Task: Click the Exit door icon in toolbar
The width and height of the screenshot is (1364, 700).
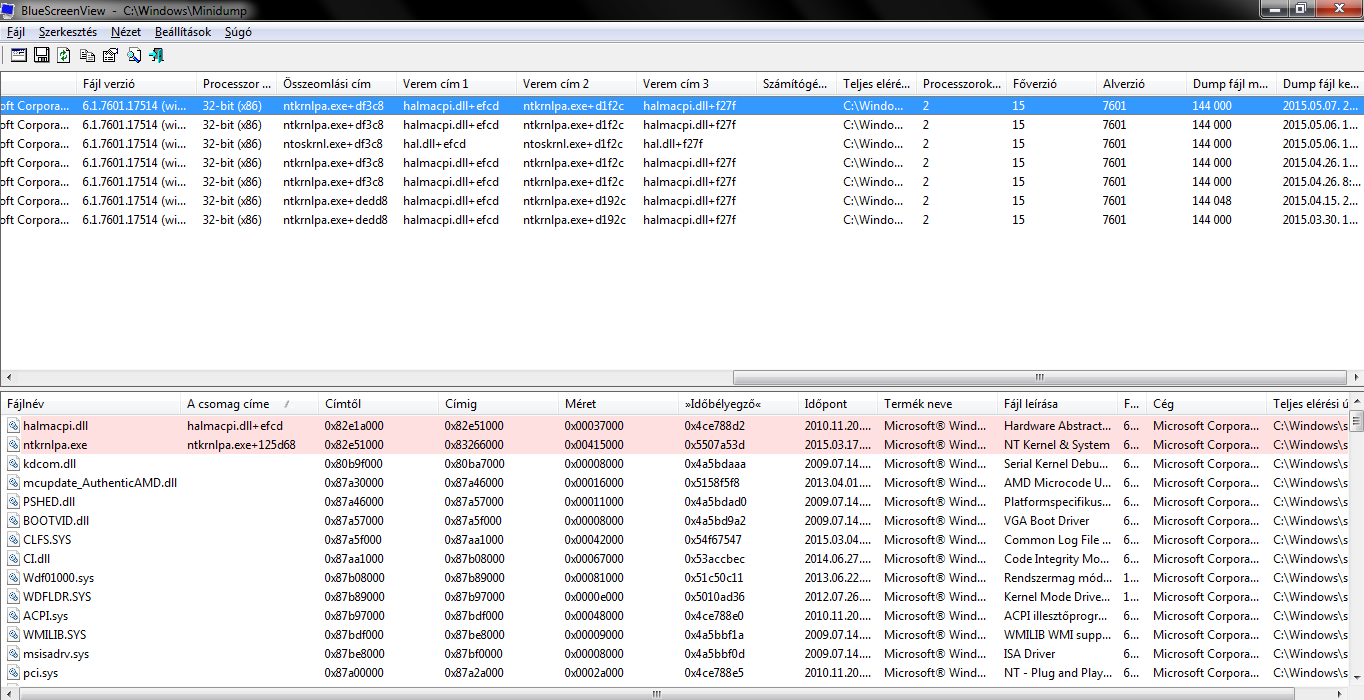Action: 156,56
